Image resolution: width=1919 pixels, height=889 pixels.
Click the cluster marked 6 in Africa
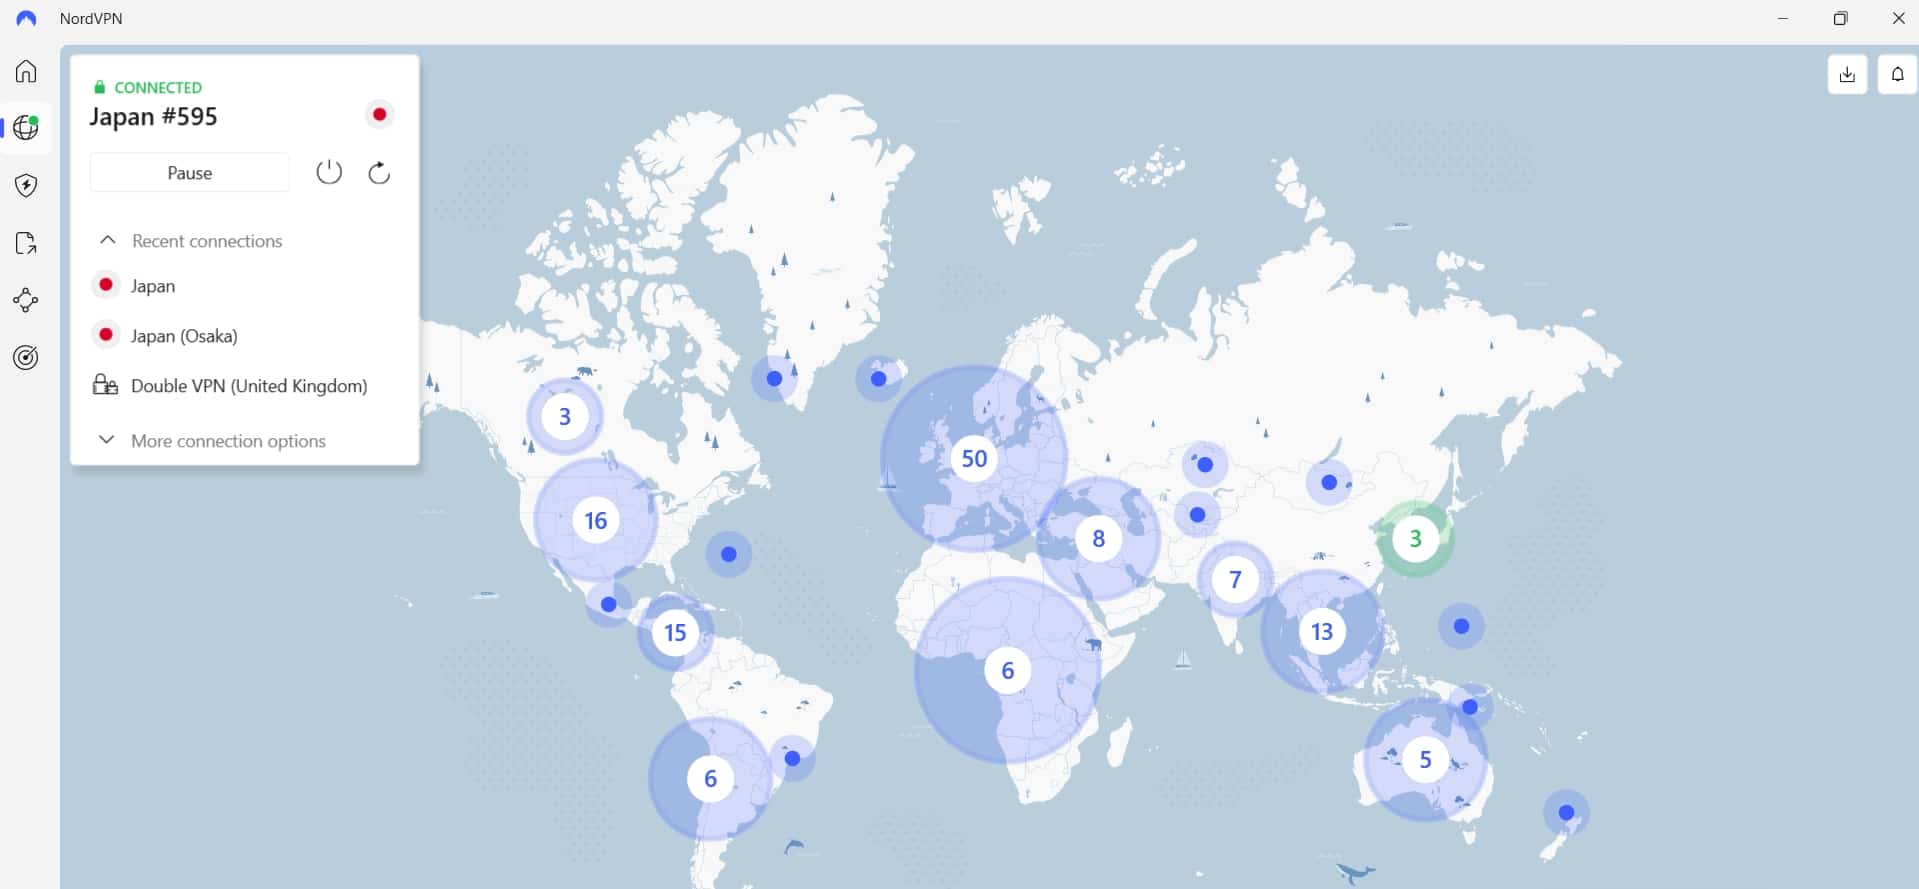pos(1007,670)
